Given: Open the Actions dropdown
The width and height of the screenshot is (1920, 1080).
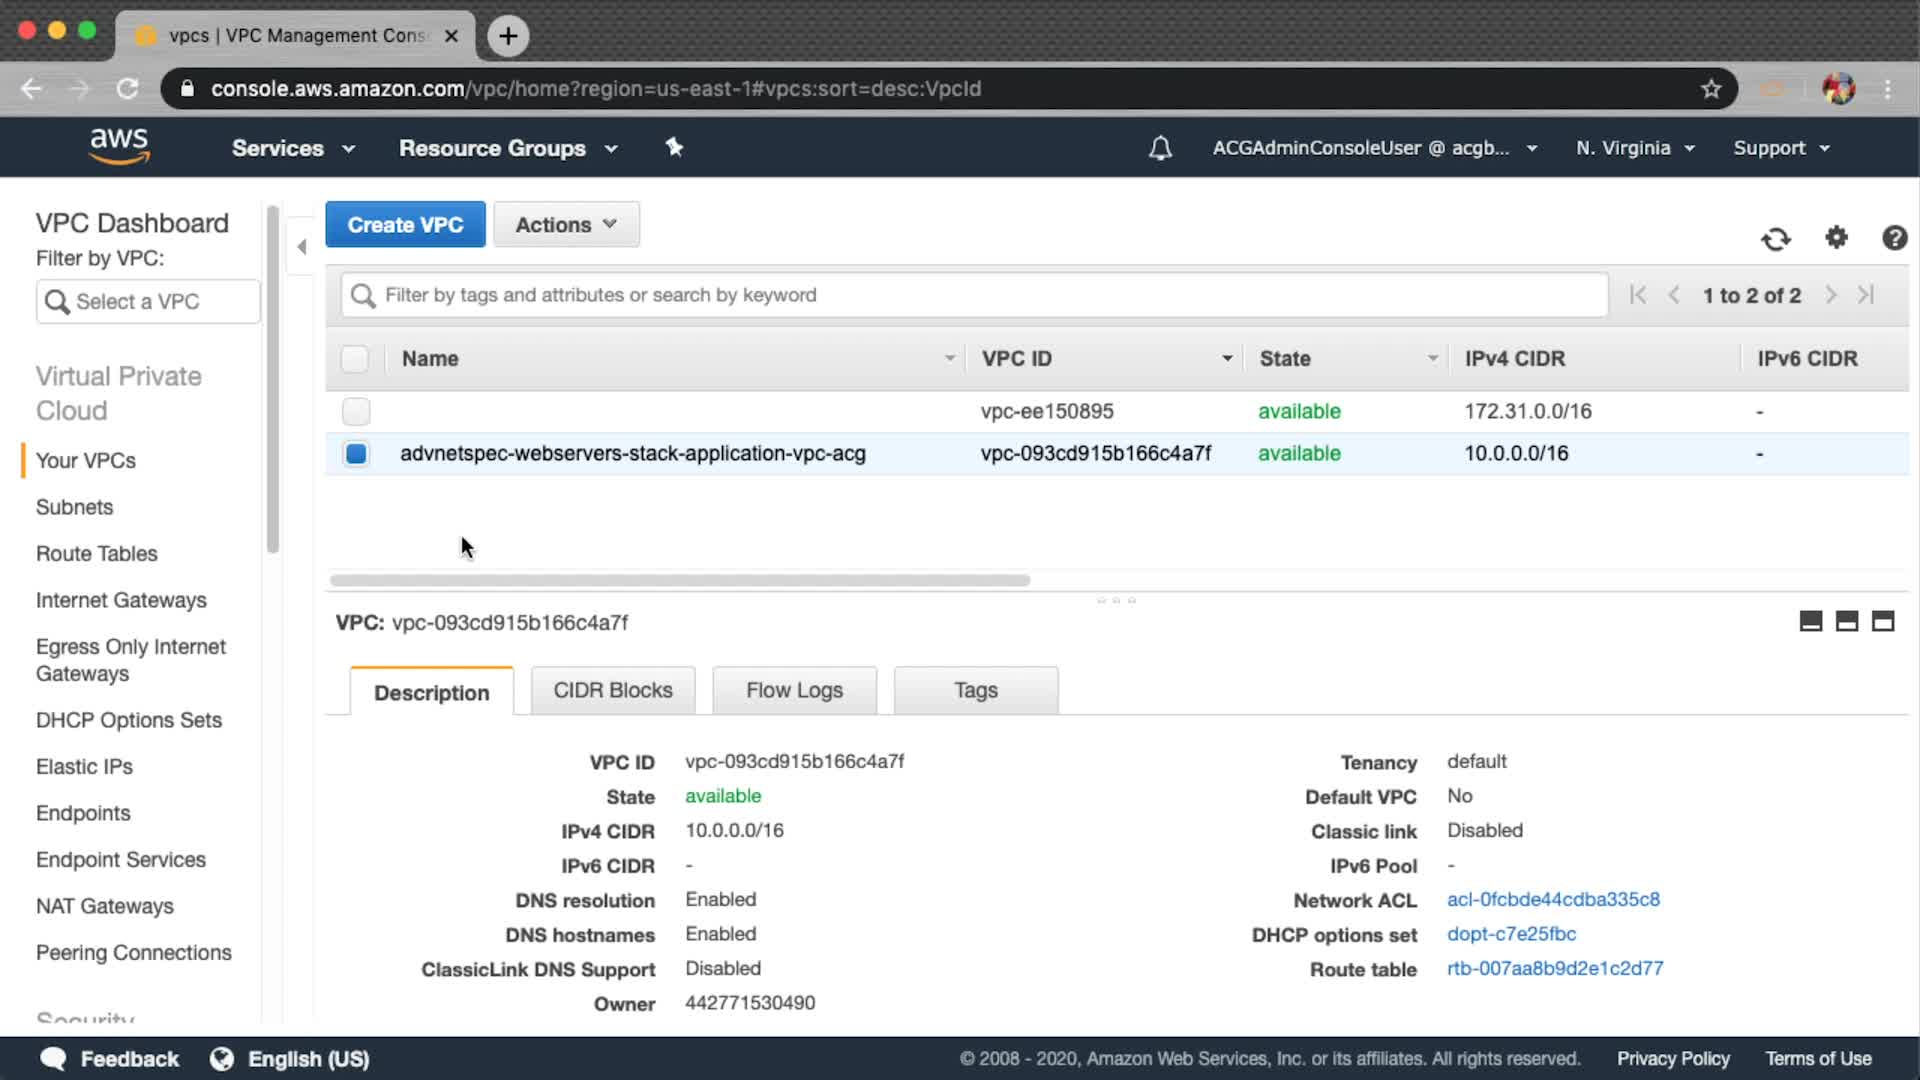Looking at the screenshot, I should coord(566,224).
